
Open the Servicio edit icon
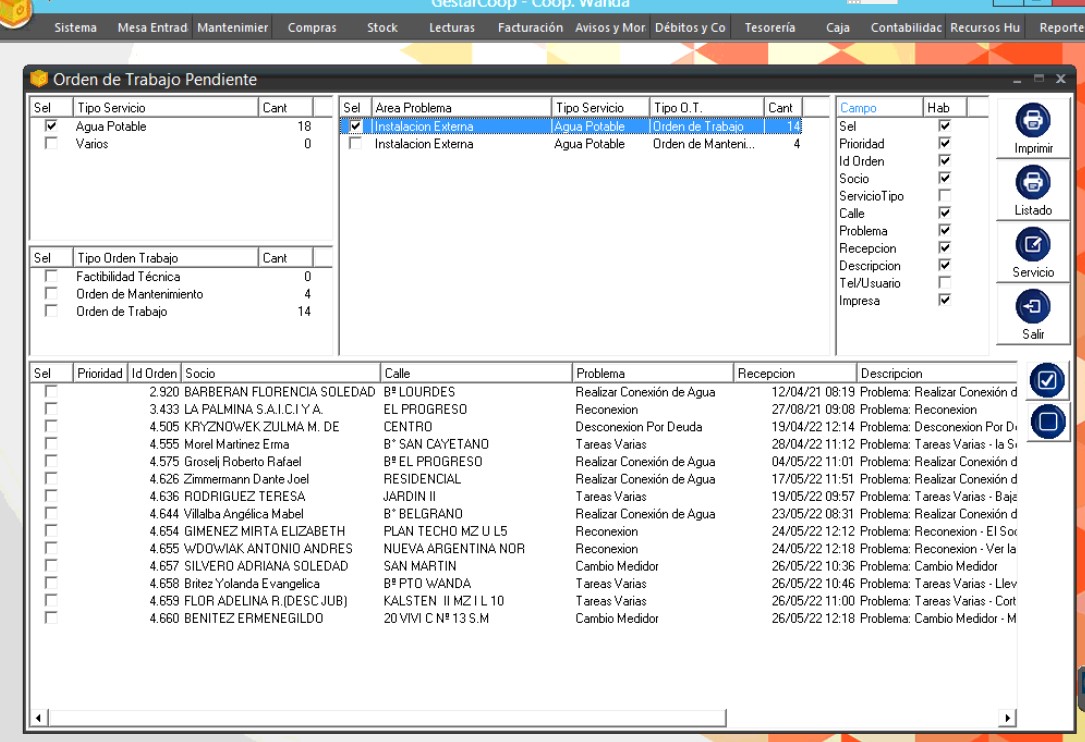pos(1032,245)
